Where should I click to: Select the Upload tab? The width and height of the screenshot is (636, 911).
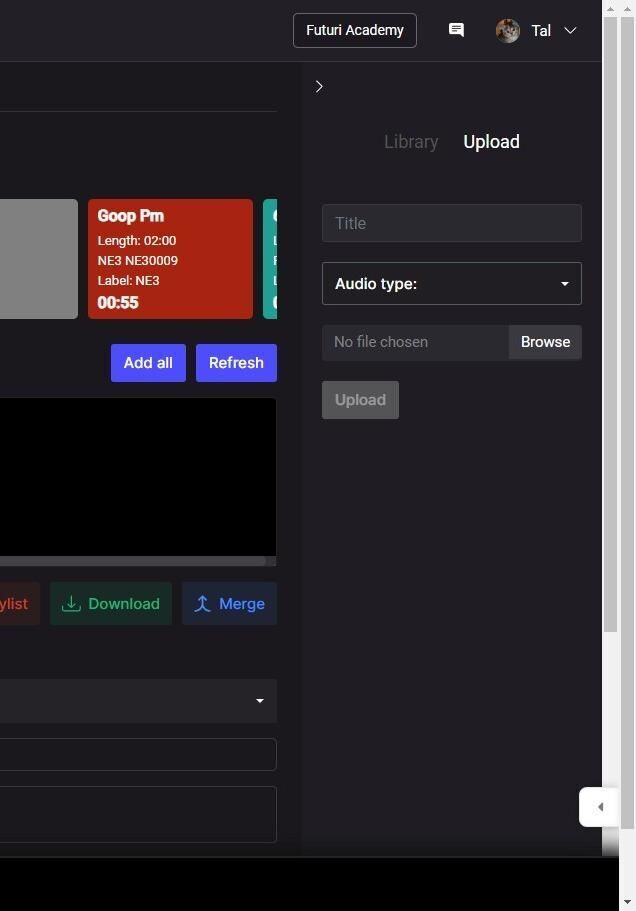click(x=491, y=142)
